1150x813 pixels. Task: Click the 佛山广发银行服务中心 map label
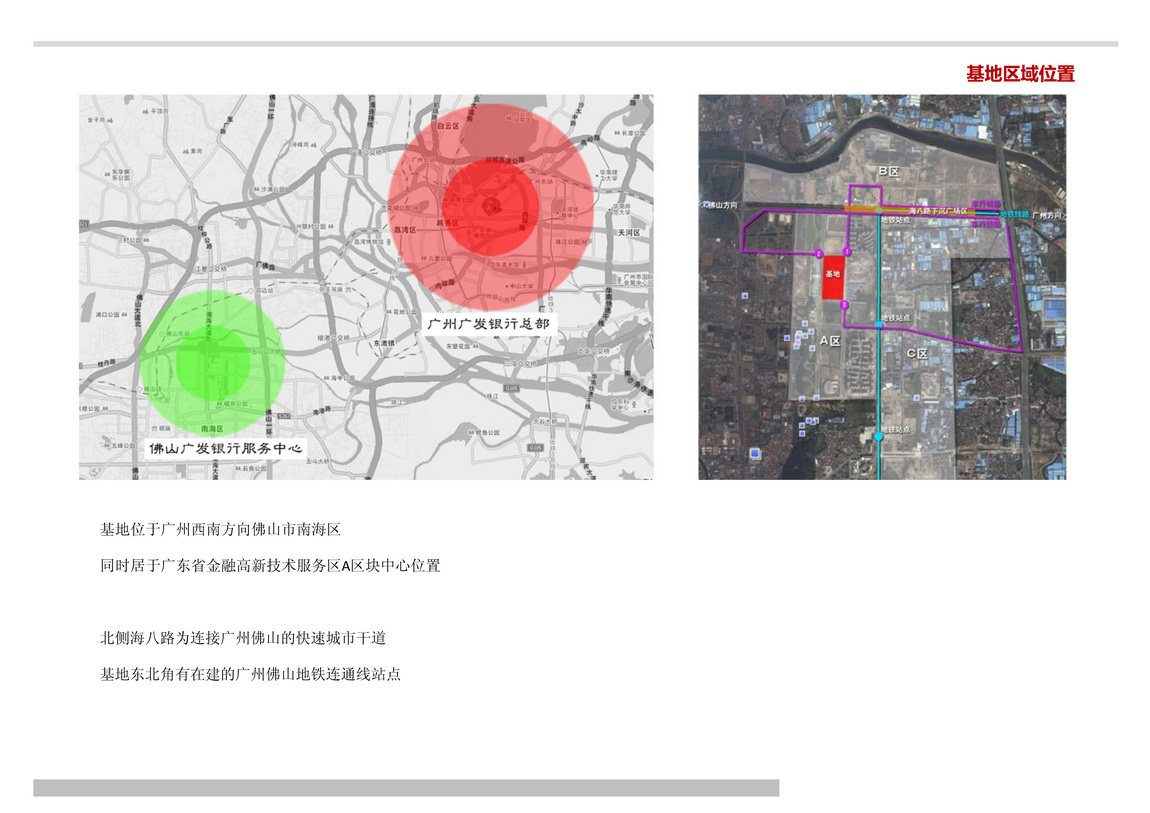click(225, 448)
